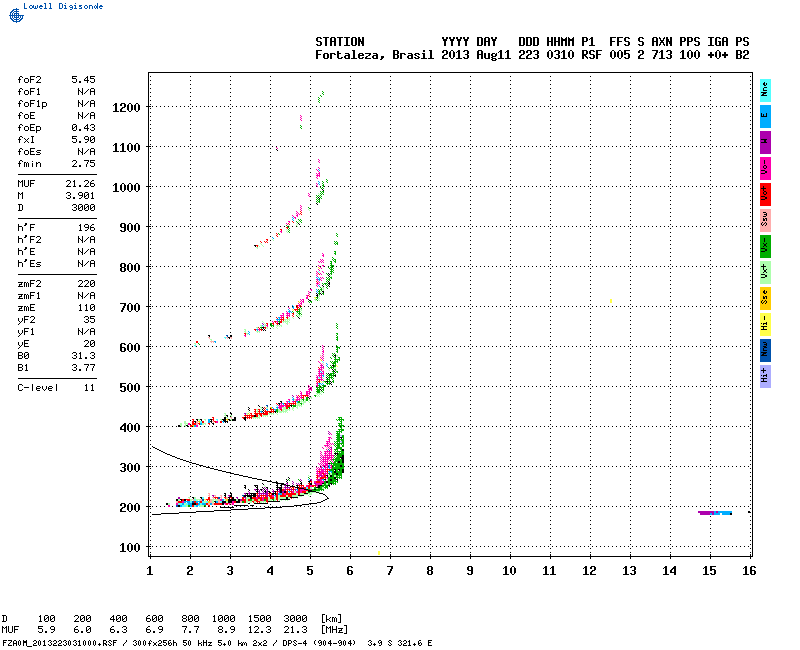Choose the Ssw pink legend swatch
This screenshot has height=650, width=800.
[x=765, y=220]
